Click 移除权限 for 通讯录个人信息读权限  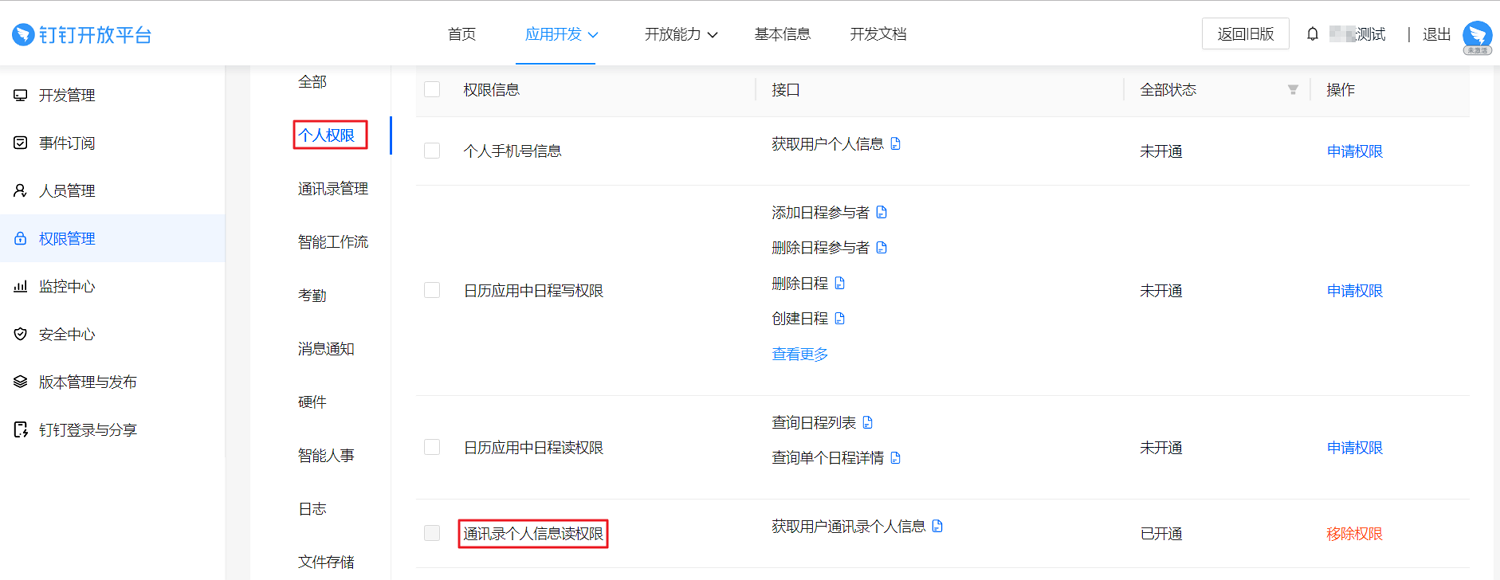[1355, 534]
